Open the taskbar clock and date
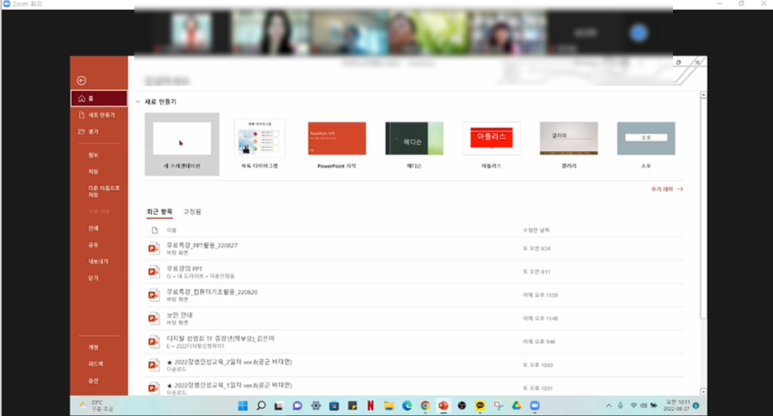Image resolution: width=773 pixels, height=416 pixels. click(x=676, y=406)
